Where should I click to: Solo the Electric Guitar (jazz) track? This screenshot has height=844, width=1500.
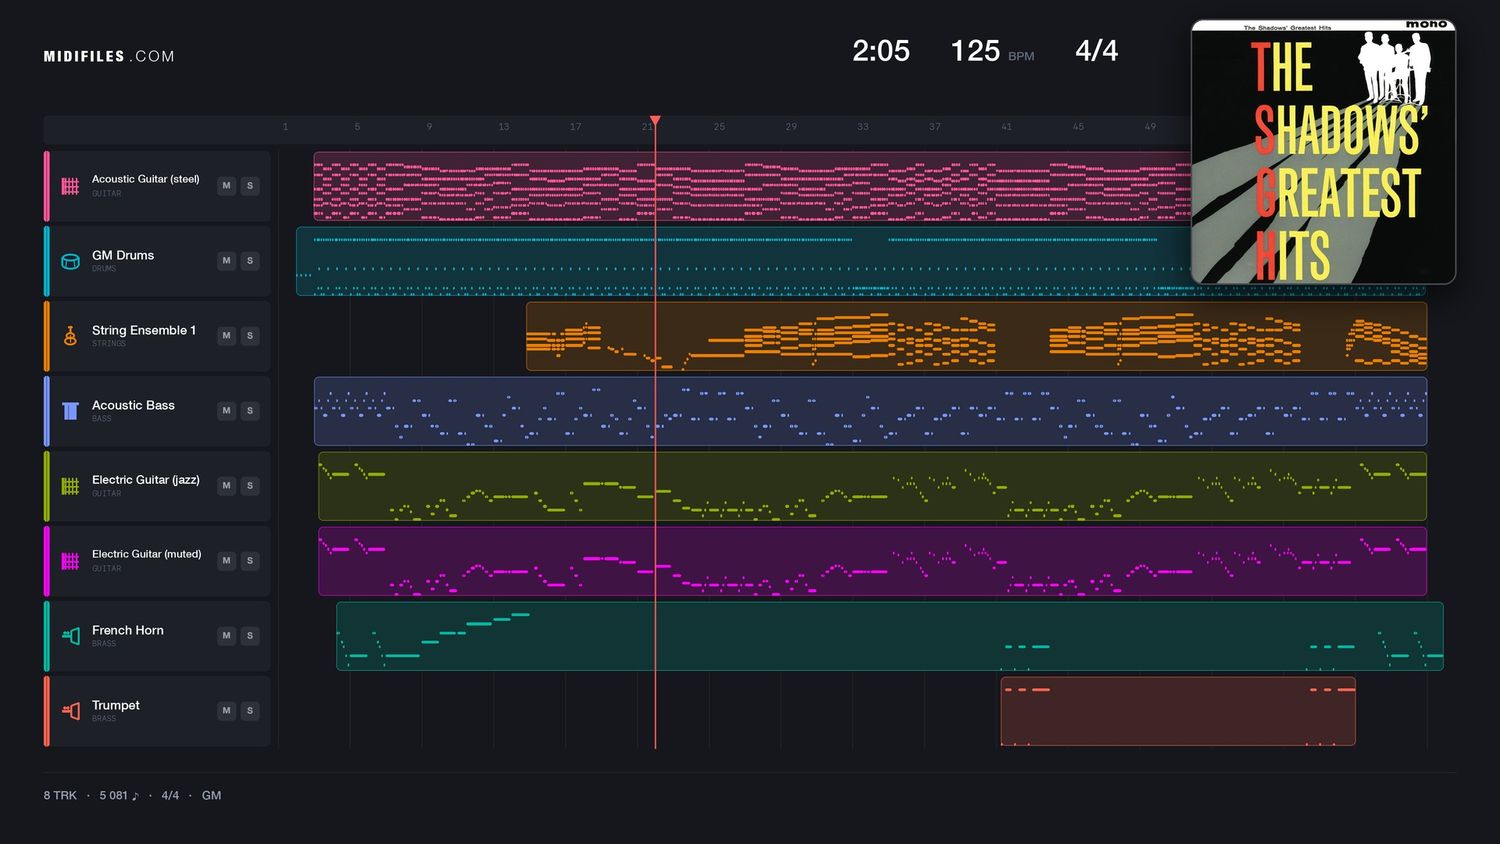[x=250, y=486]
